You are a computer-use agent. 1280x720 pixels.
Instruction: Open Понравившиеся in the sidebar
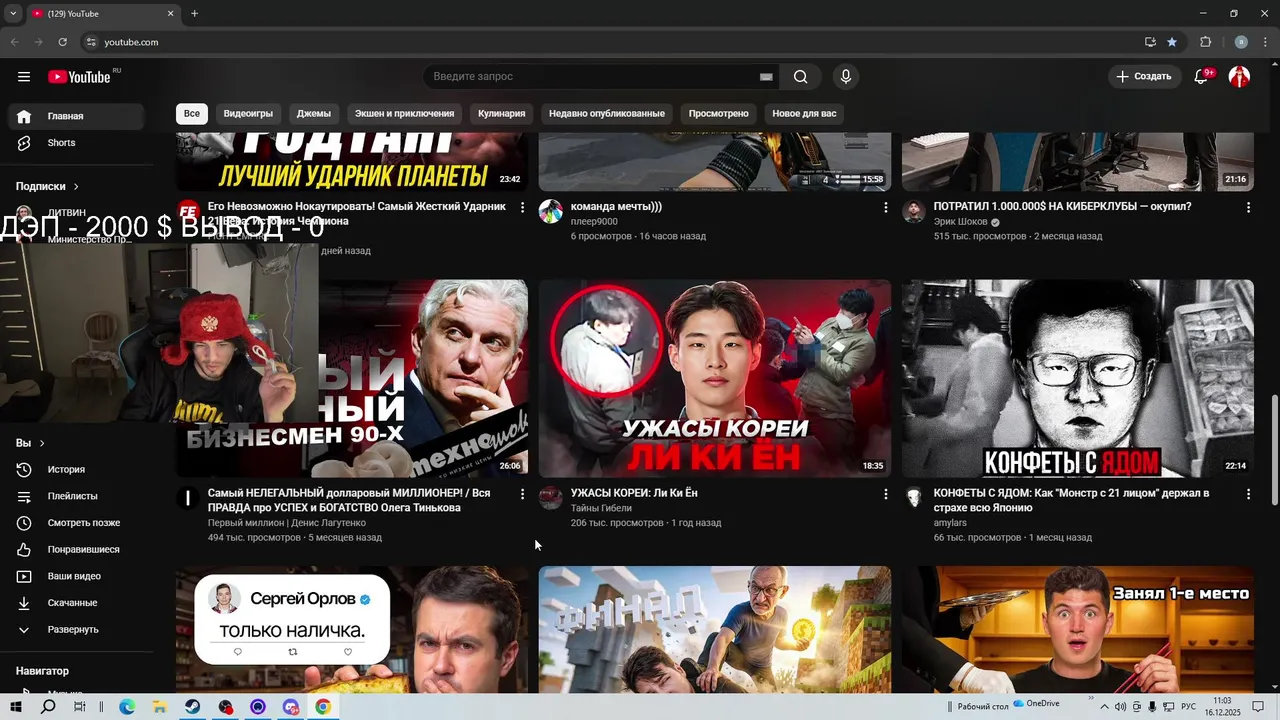[x=76, y=550]
